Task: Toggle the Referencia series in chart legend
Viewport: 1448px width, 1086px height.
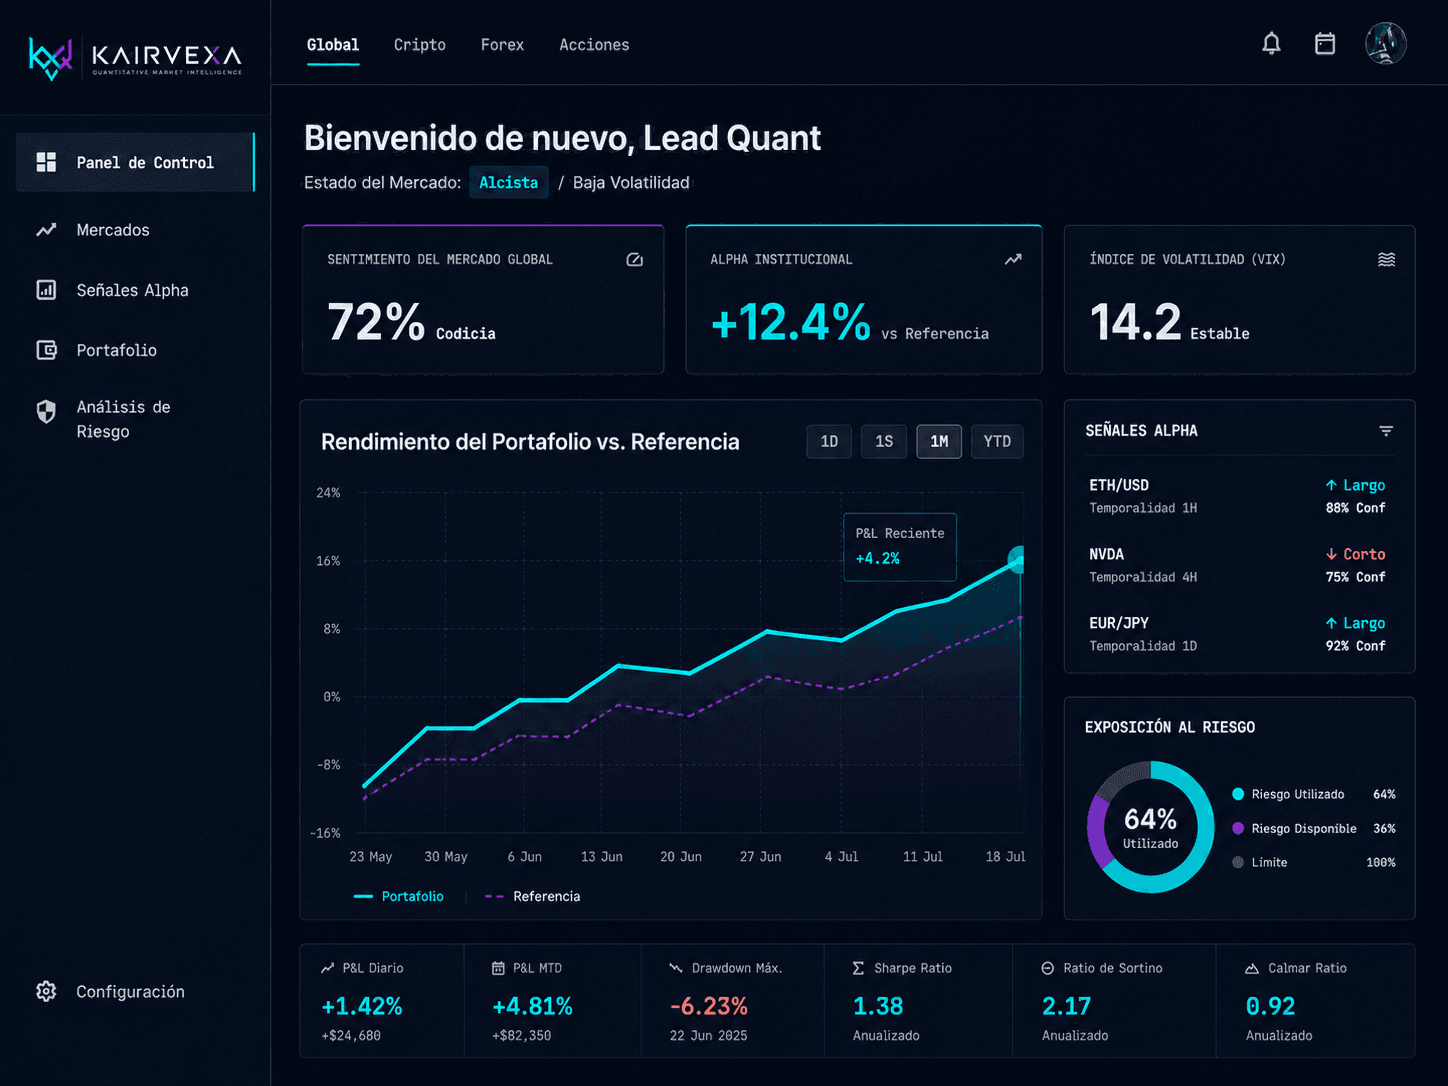Action: click(532, 896)
